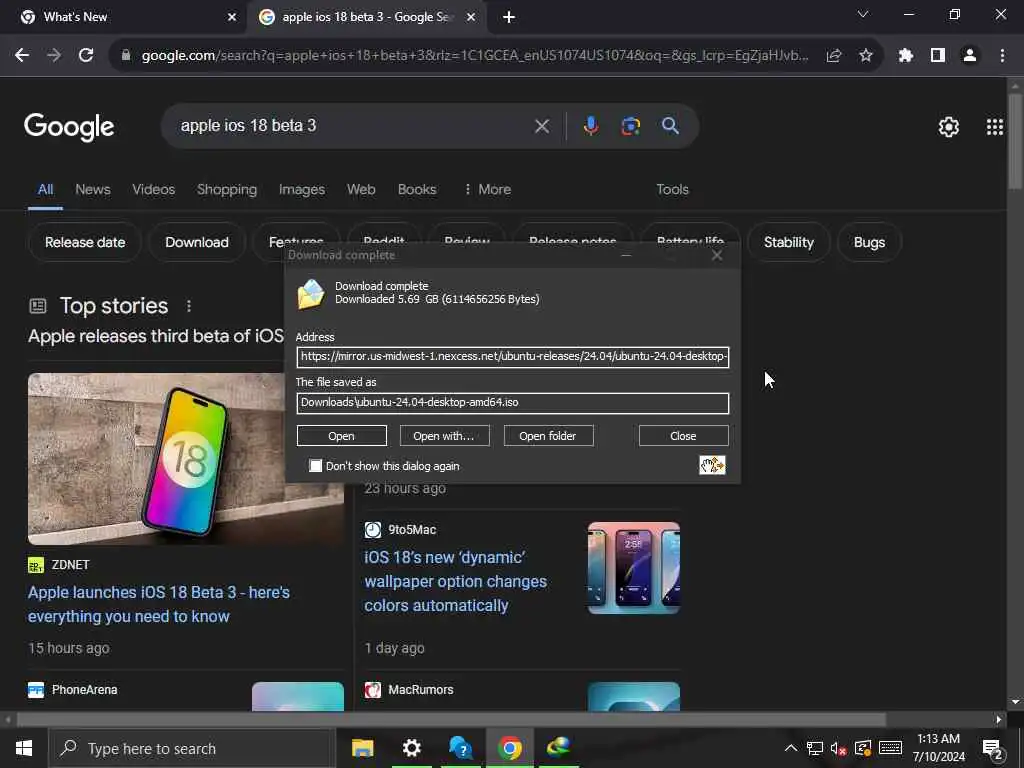The width and height of the screenshot is (1024, 768).
Task: Bookmark this page with the star icon
Action: [x=866, y=56]
